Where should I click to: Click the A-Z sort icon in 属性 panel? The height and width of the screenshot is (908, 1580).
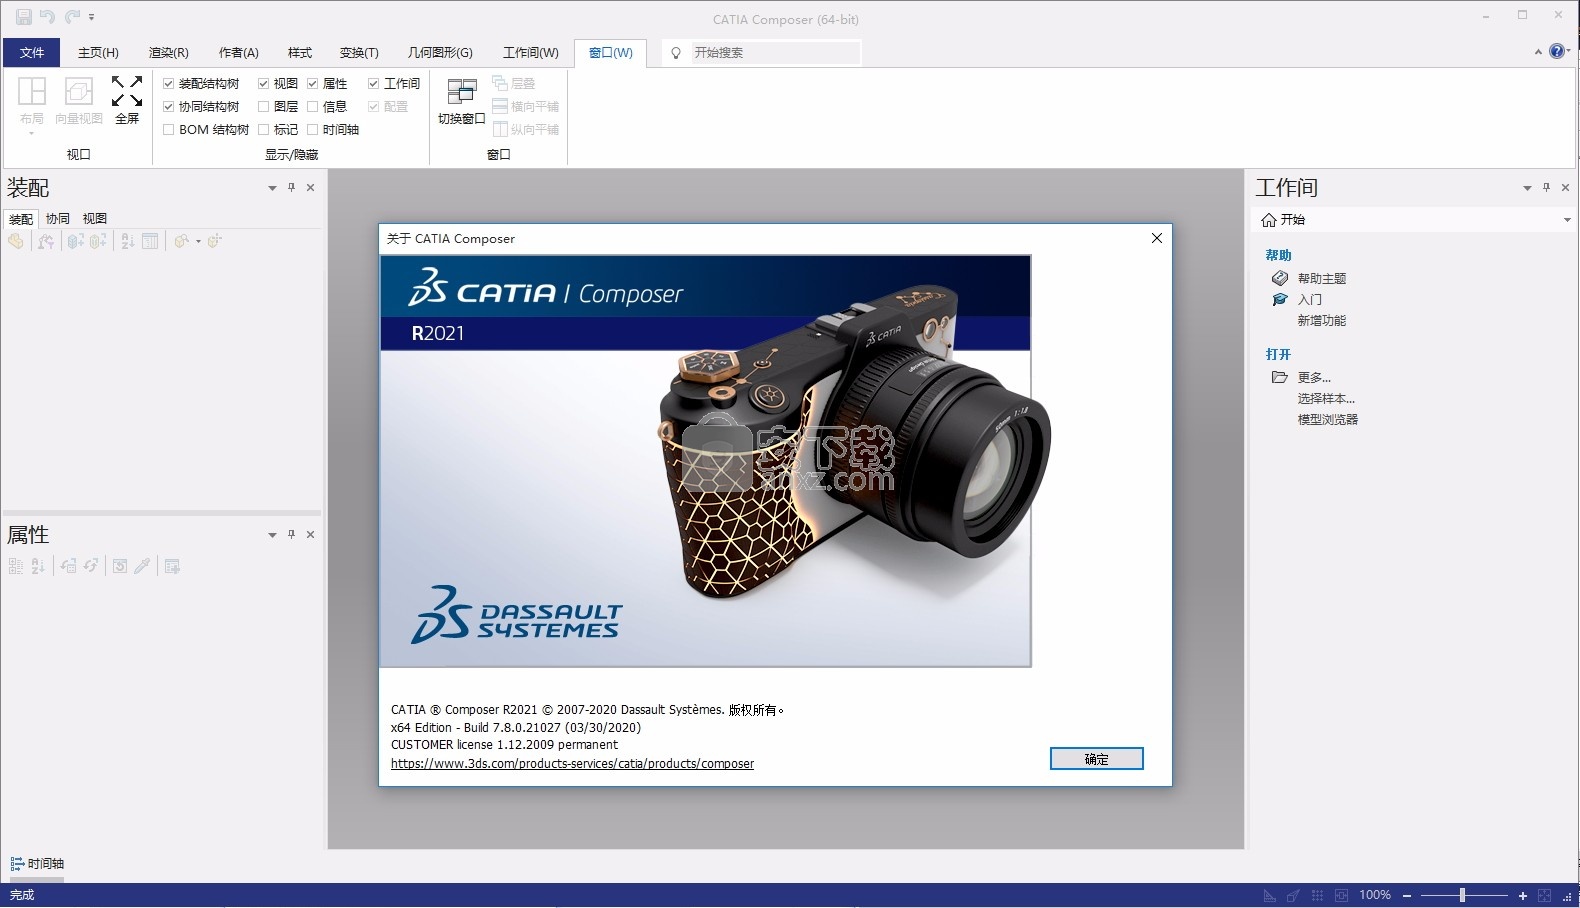38,566
